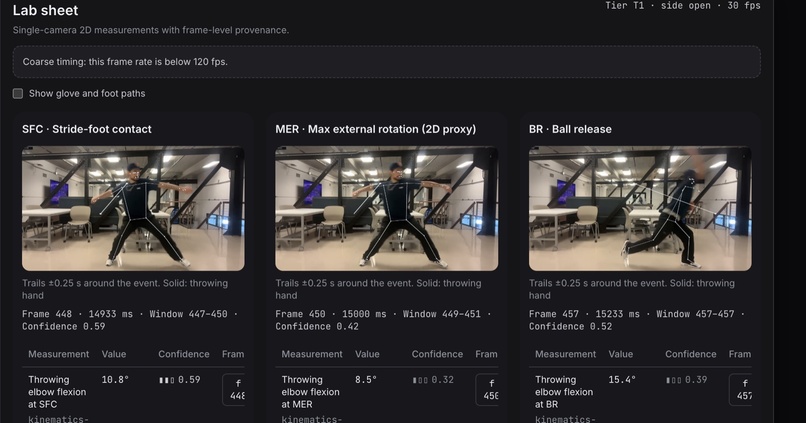Click the 0.59 confidence bar in SFC row
The image size is (806, 423).
179,380
